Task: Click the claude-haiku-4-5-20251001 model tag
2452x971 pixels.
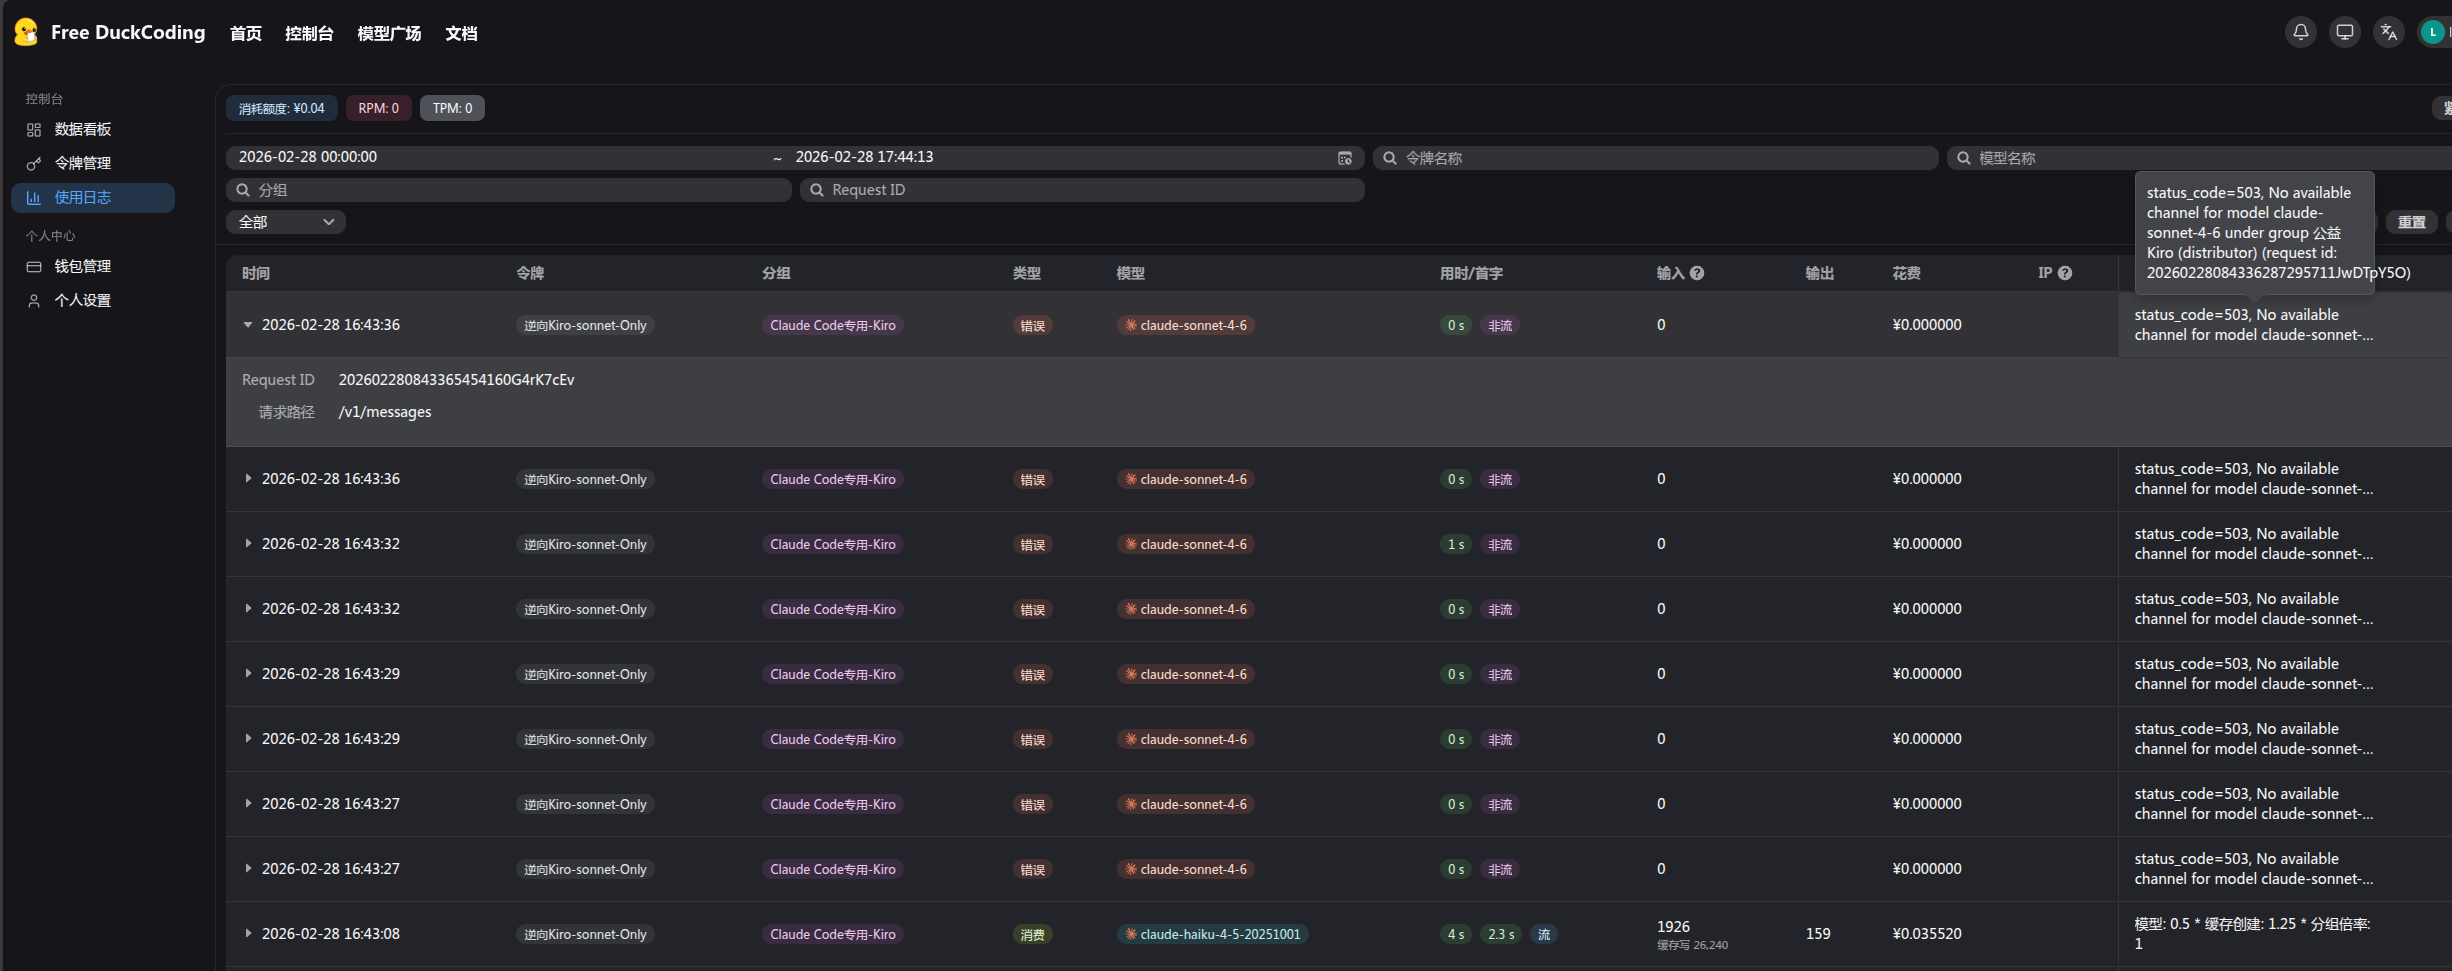Action: tap(1212, 934)
